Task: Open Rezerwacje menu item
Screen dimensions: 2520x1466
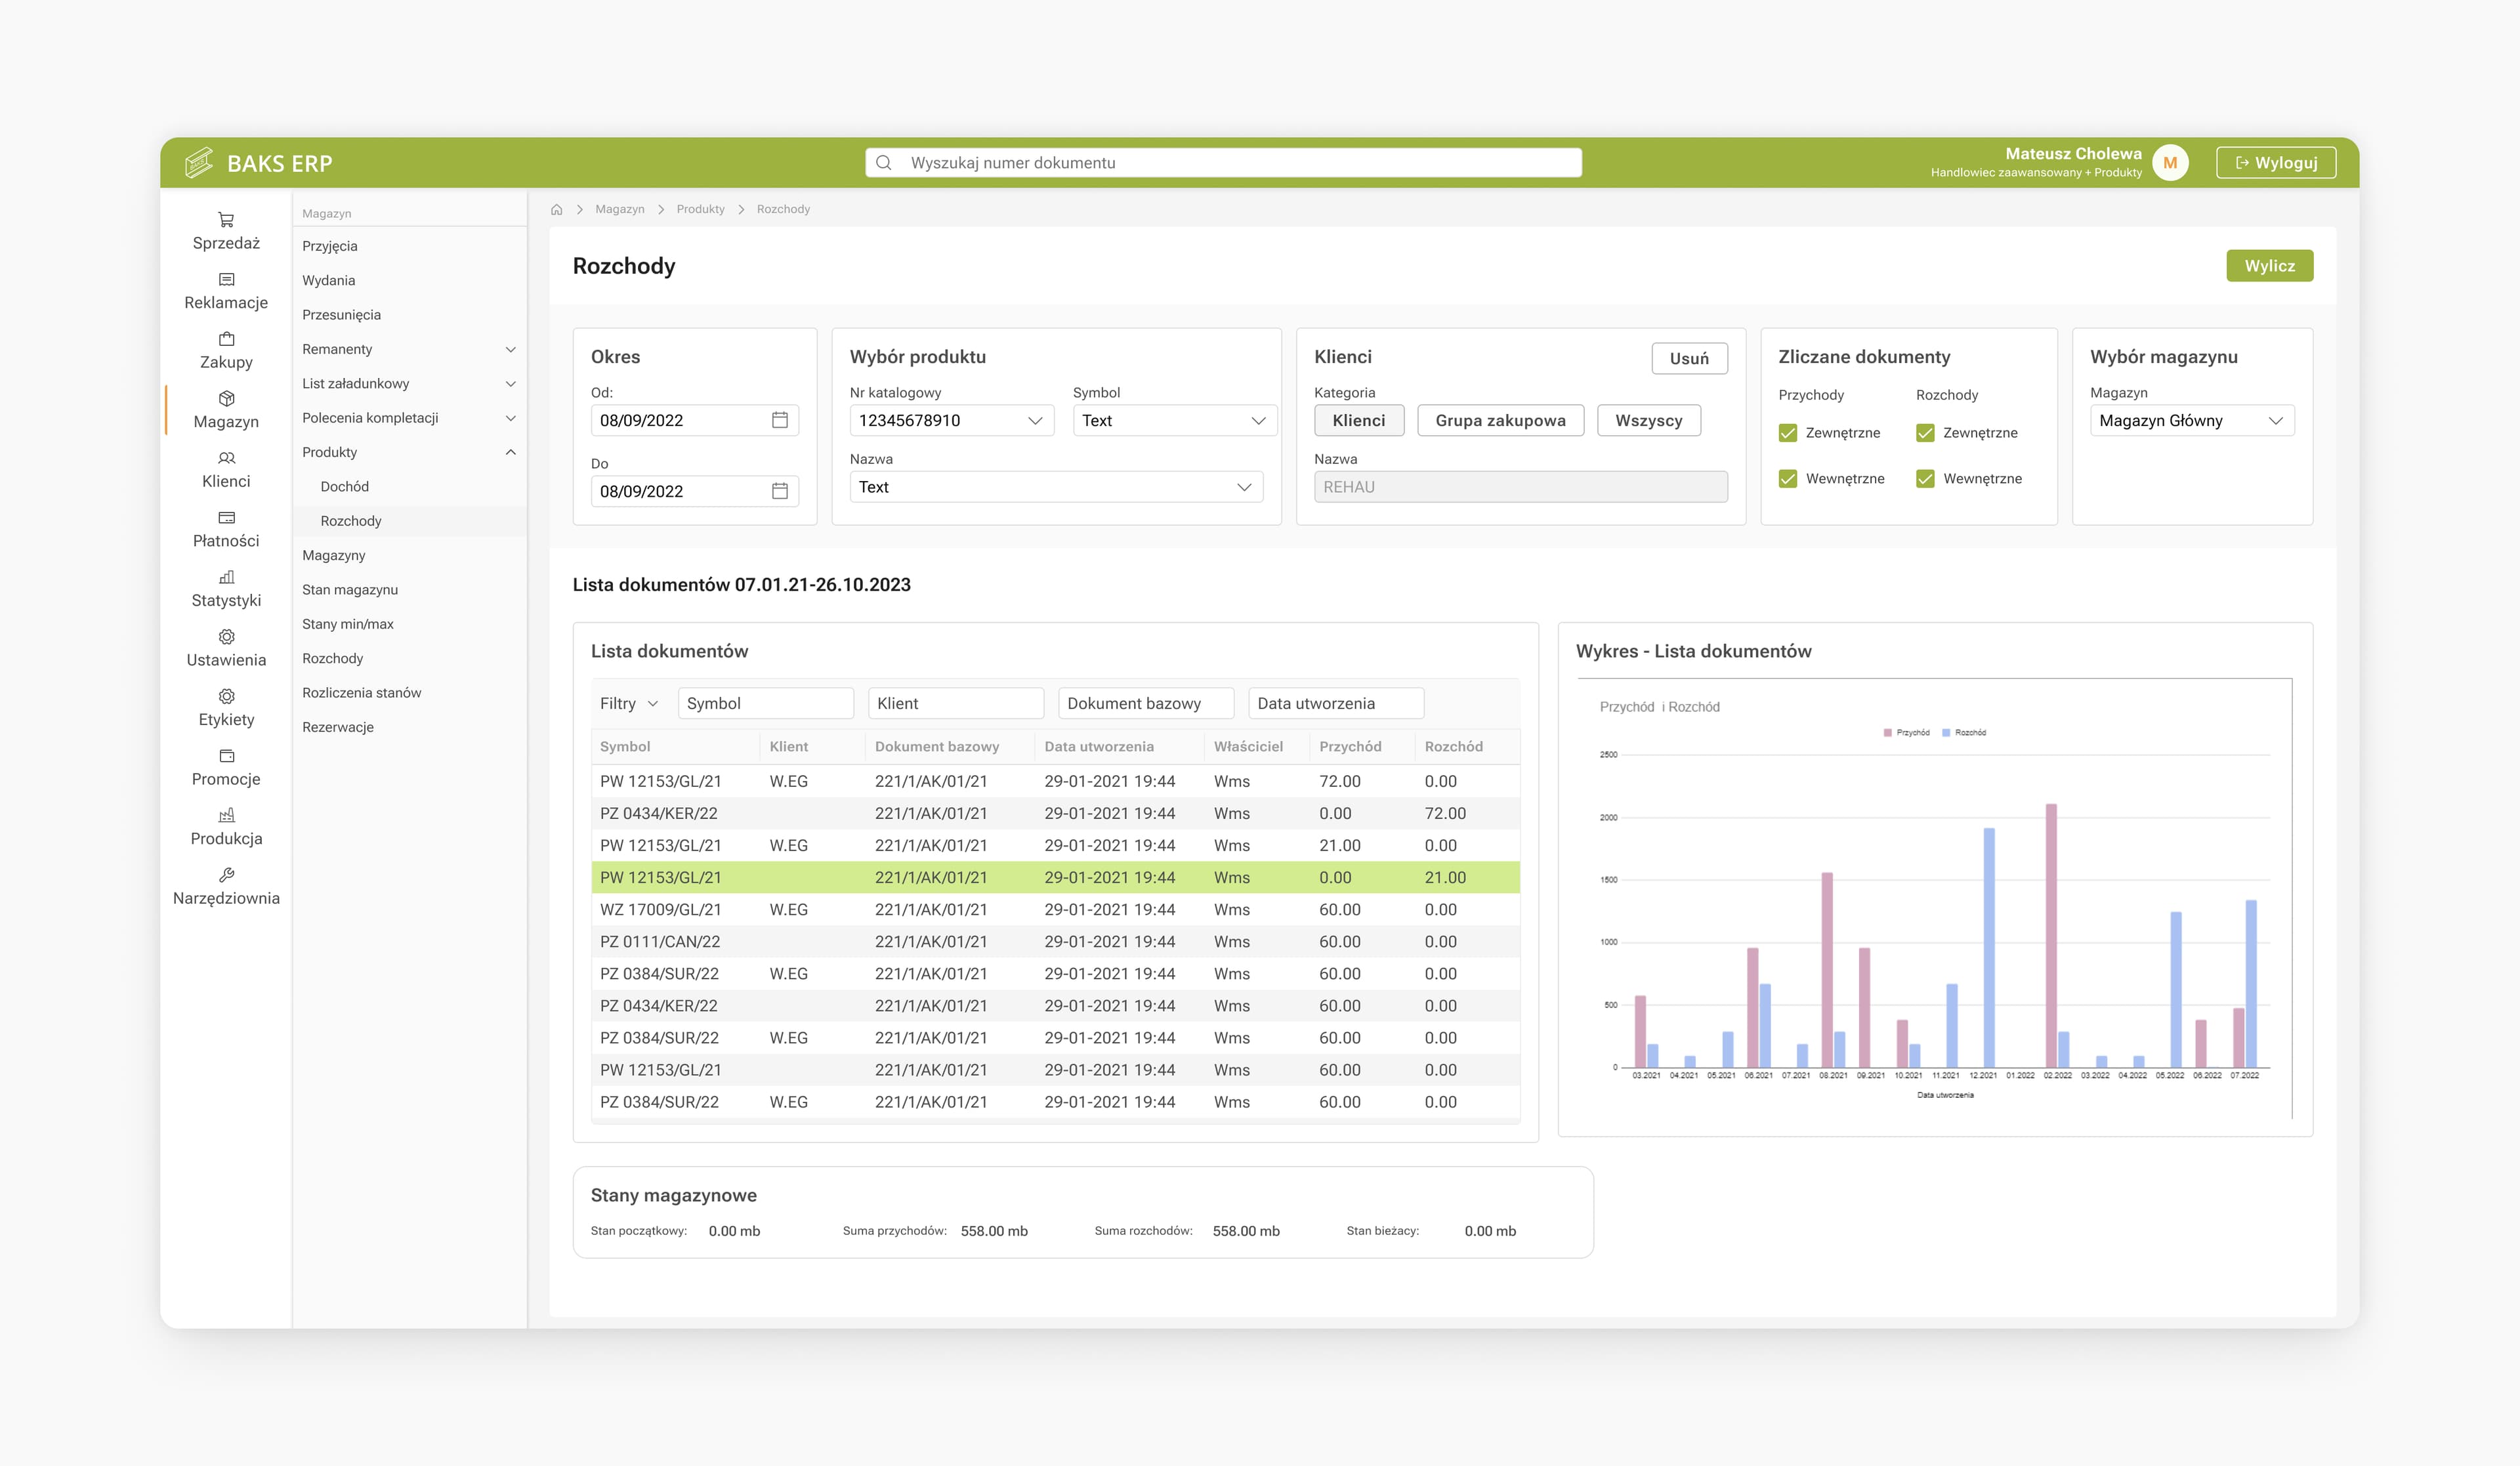Action: pos(338,727)
